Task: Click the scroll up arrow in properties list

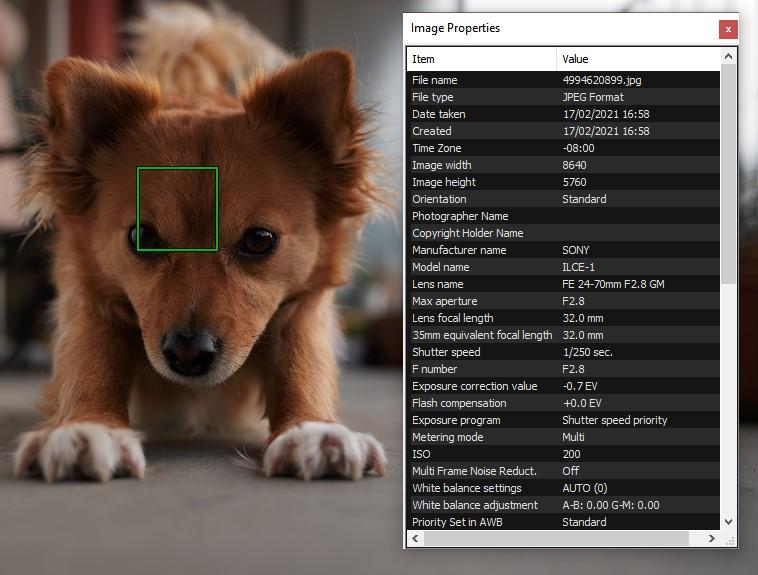Action: tap(729, 57)
